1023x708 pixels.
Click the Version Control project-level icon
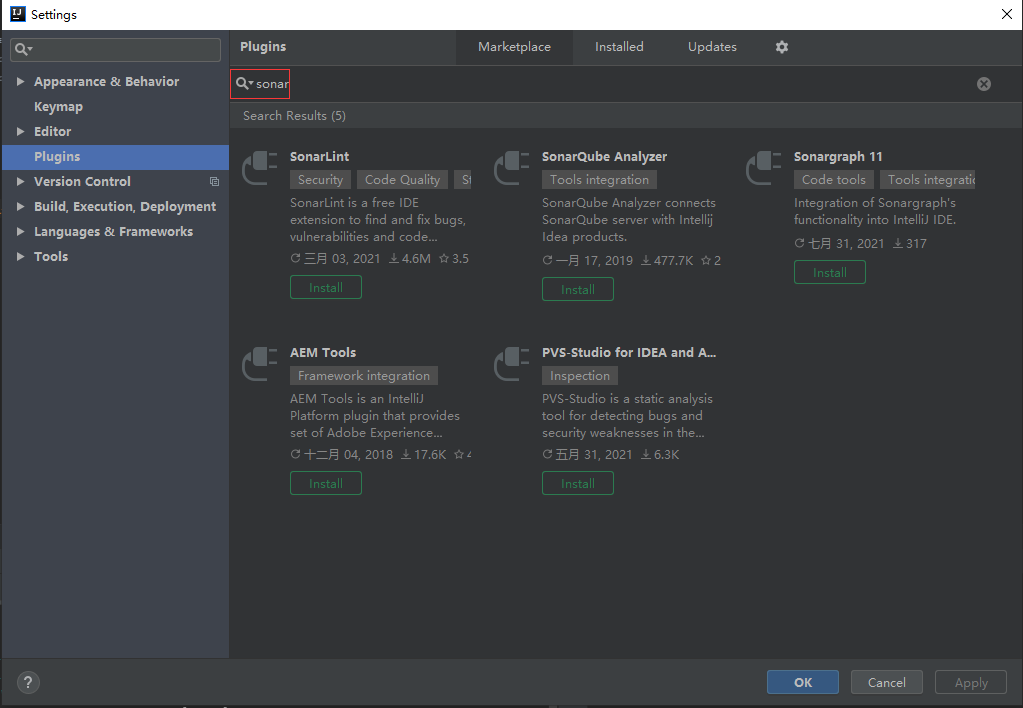point(214,181)
